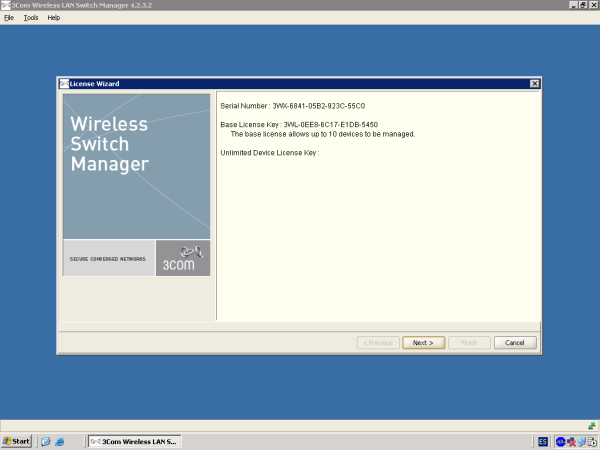This screenshot has height=450, width=600.
Task: Restore the main application window
Action: point(583,5)
